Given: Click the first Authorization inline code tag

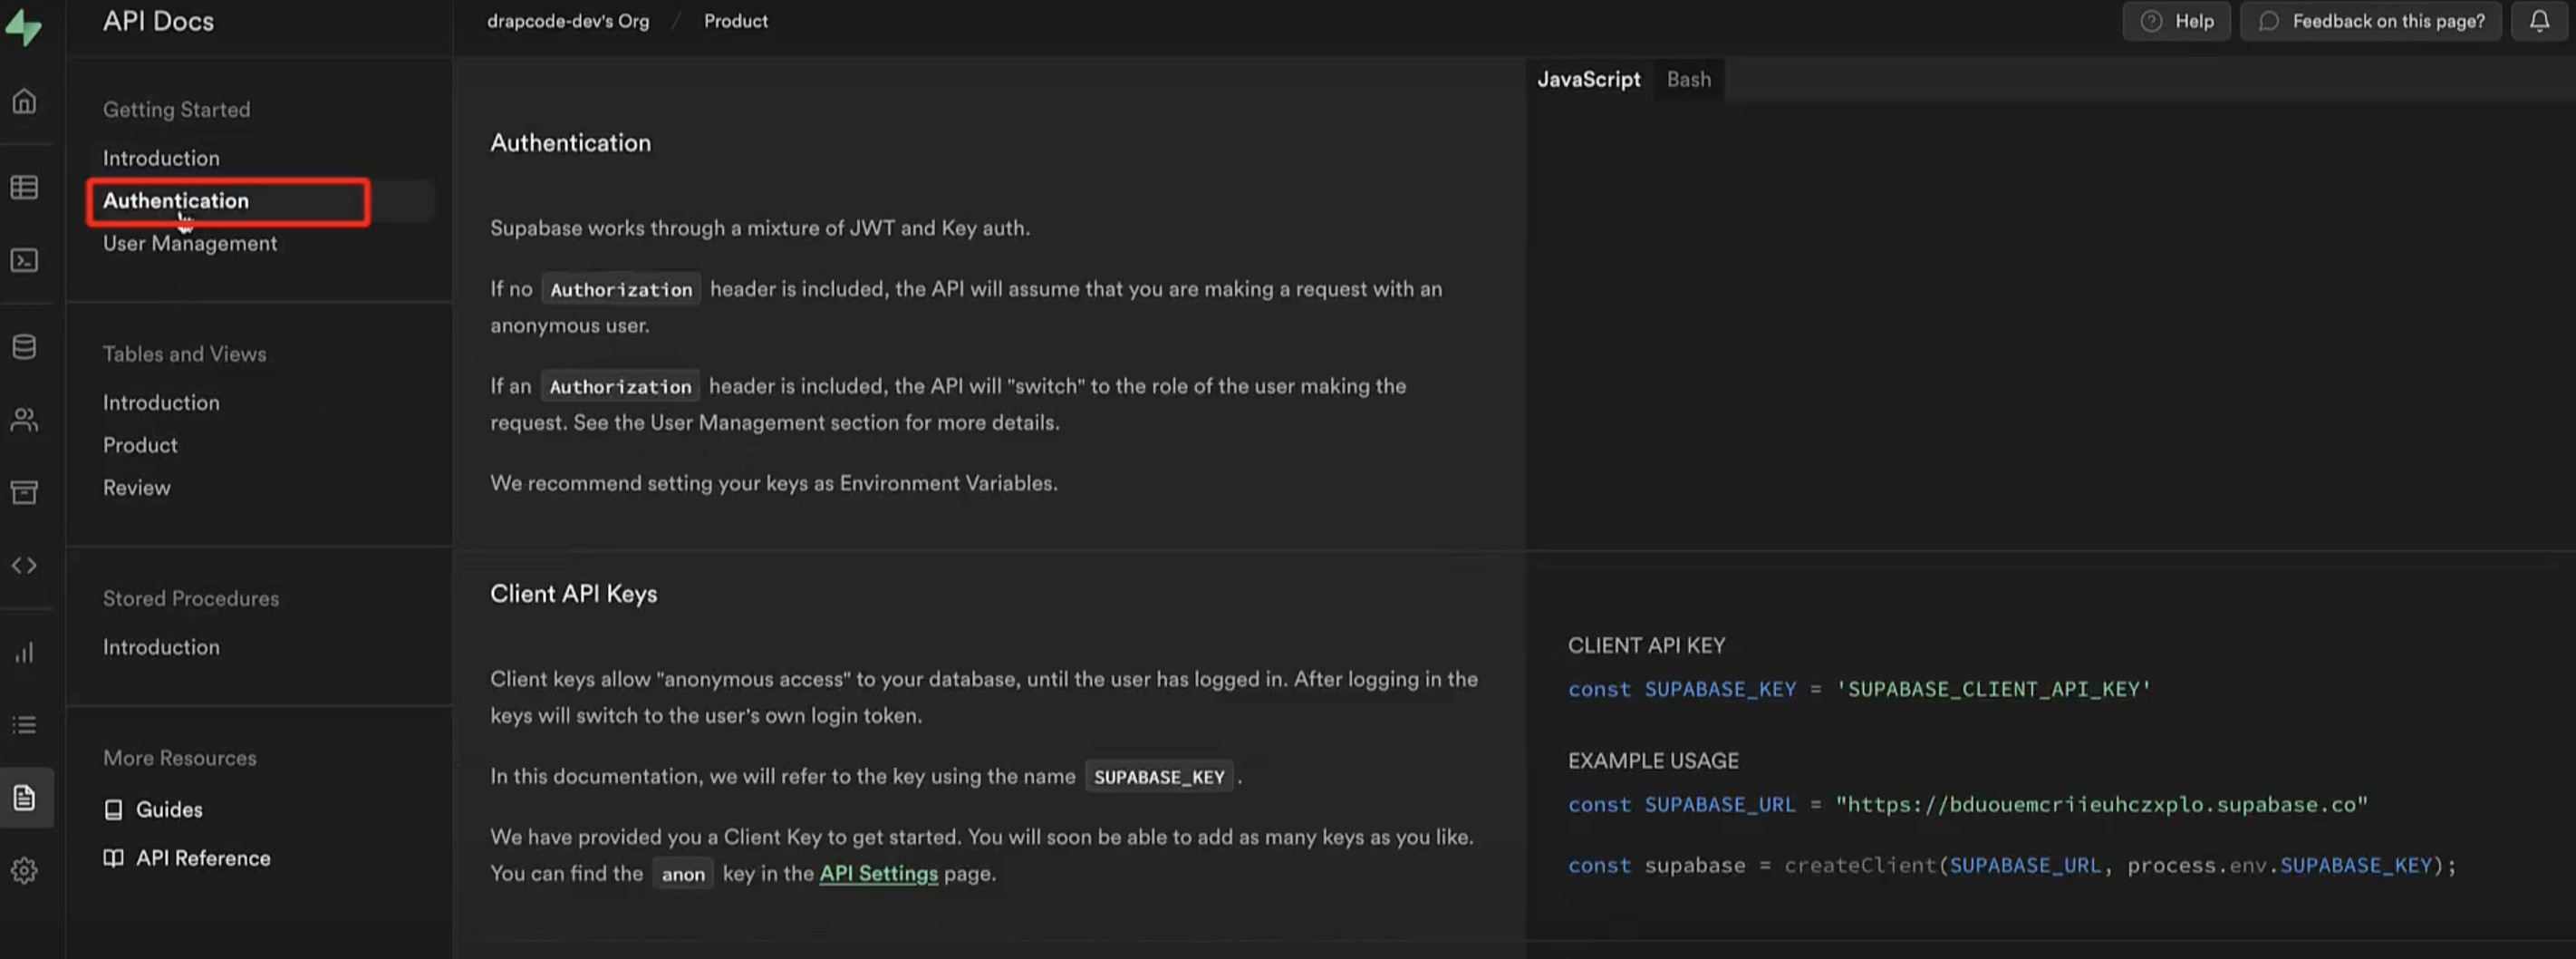Looking at the screenshot, I should pos(621,290).
